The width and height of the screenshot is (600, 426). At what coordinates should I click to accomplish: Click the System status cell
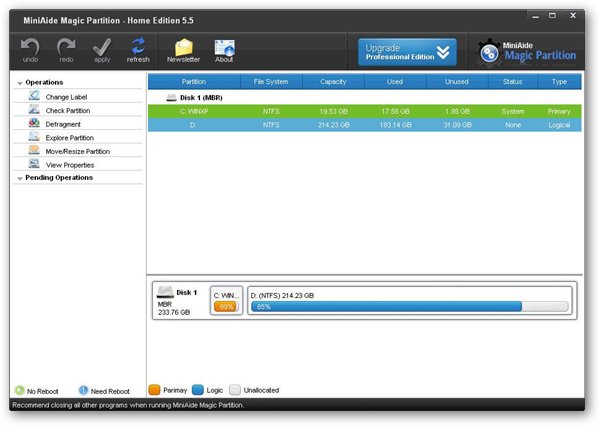point(513,111)
